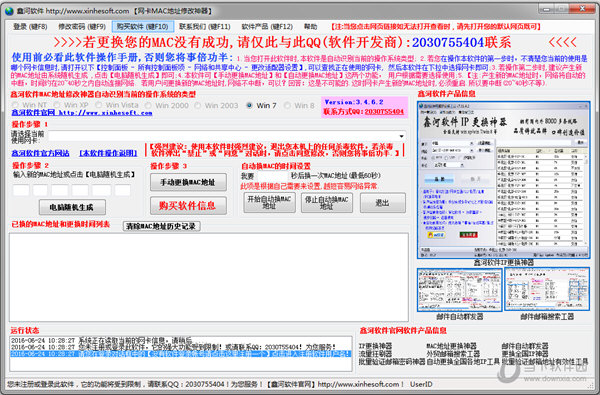Click the 手动更换MAC地址 button
The height and width of the screenshot is (395, 600).
(x=188, y=182)
